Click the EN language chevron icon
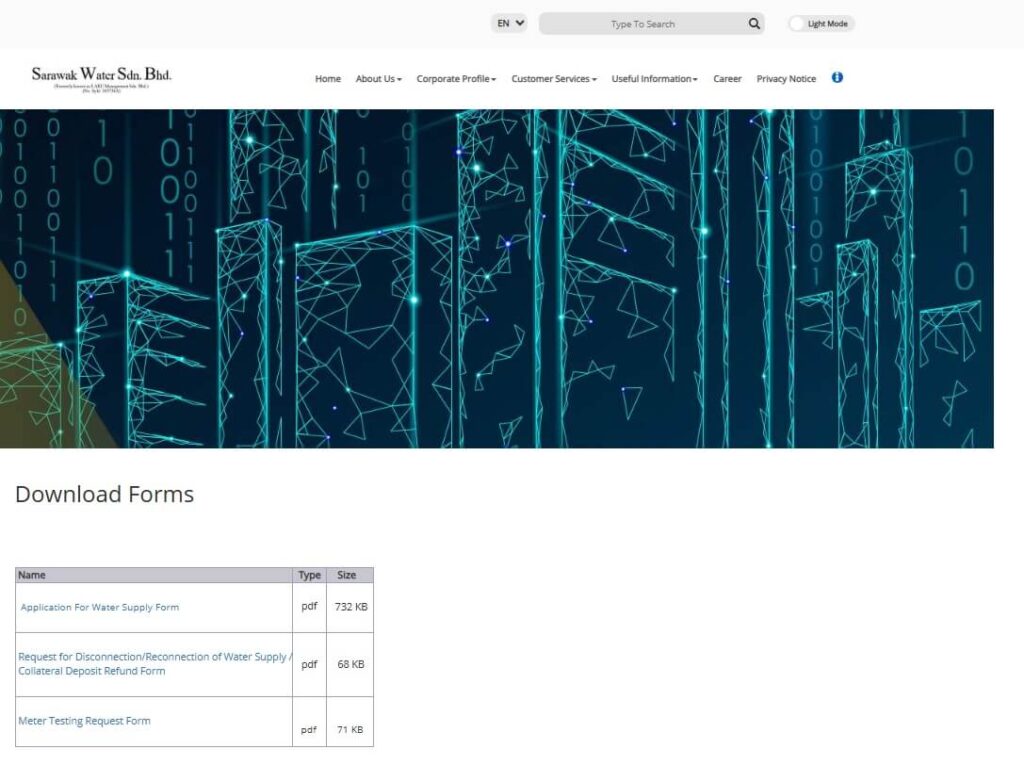This screenshot has width=1024, height=781. [x=519, y=23]
